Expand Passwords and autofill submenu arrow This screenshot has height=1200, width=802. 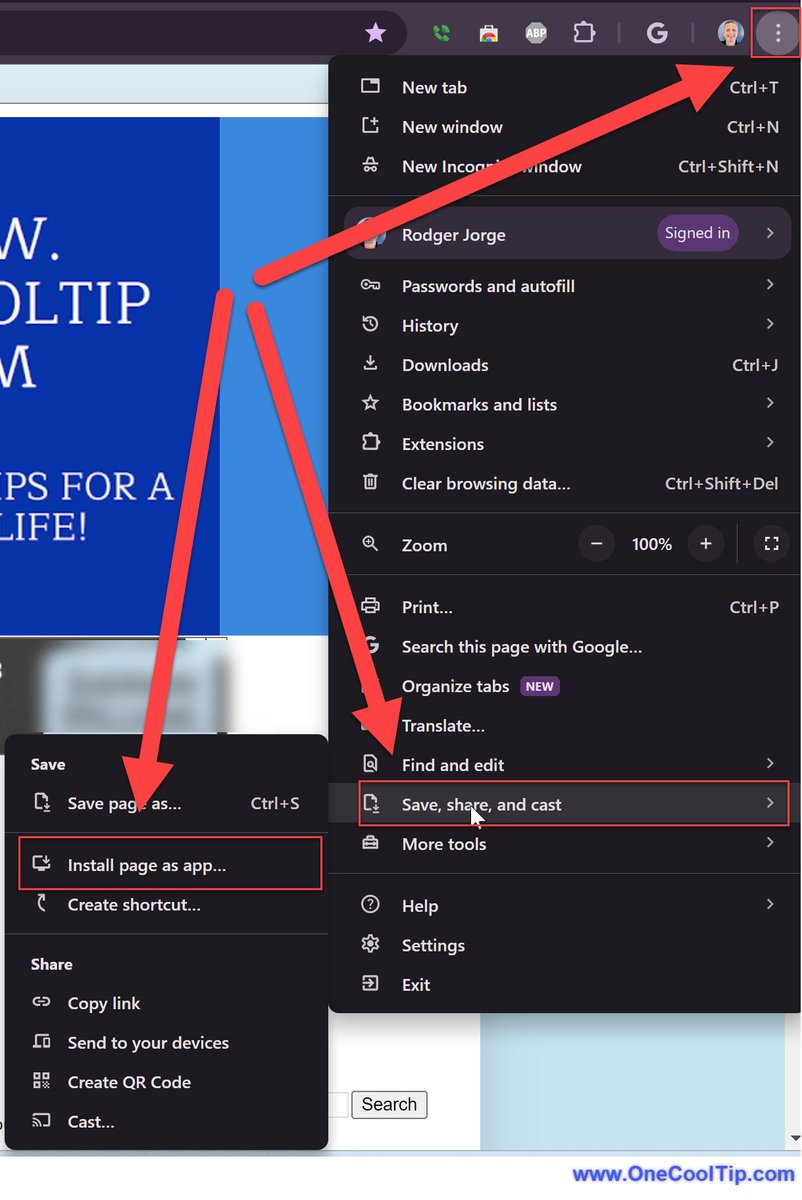pos(770,285)
